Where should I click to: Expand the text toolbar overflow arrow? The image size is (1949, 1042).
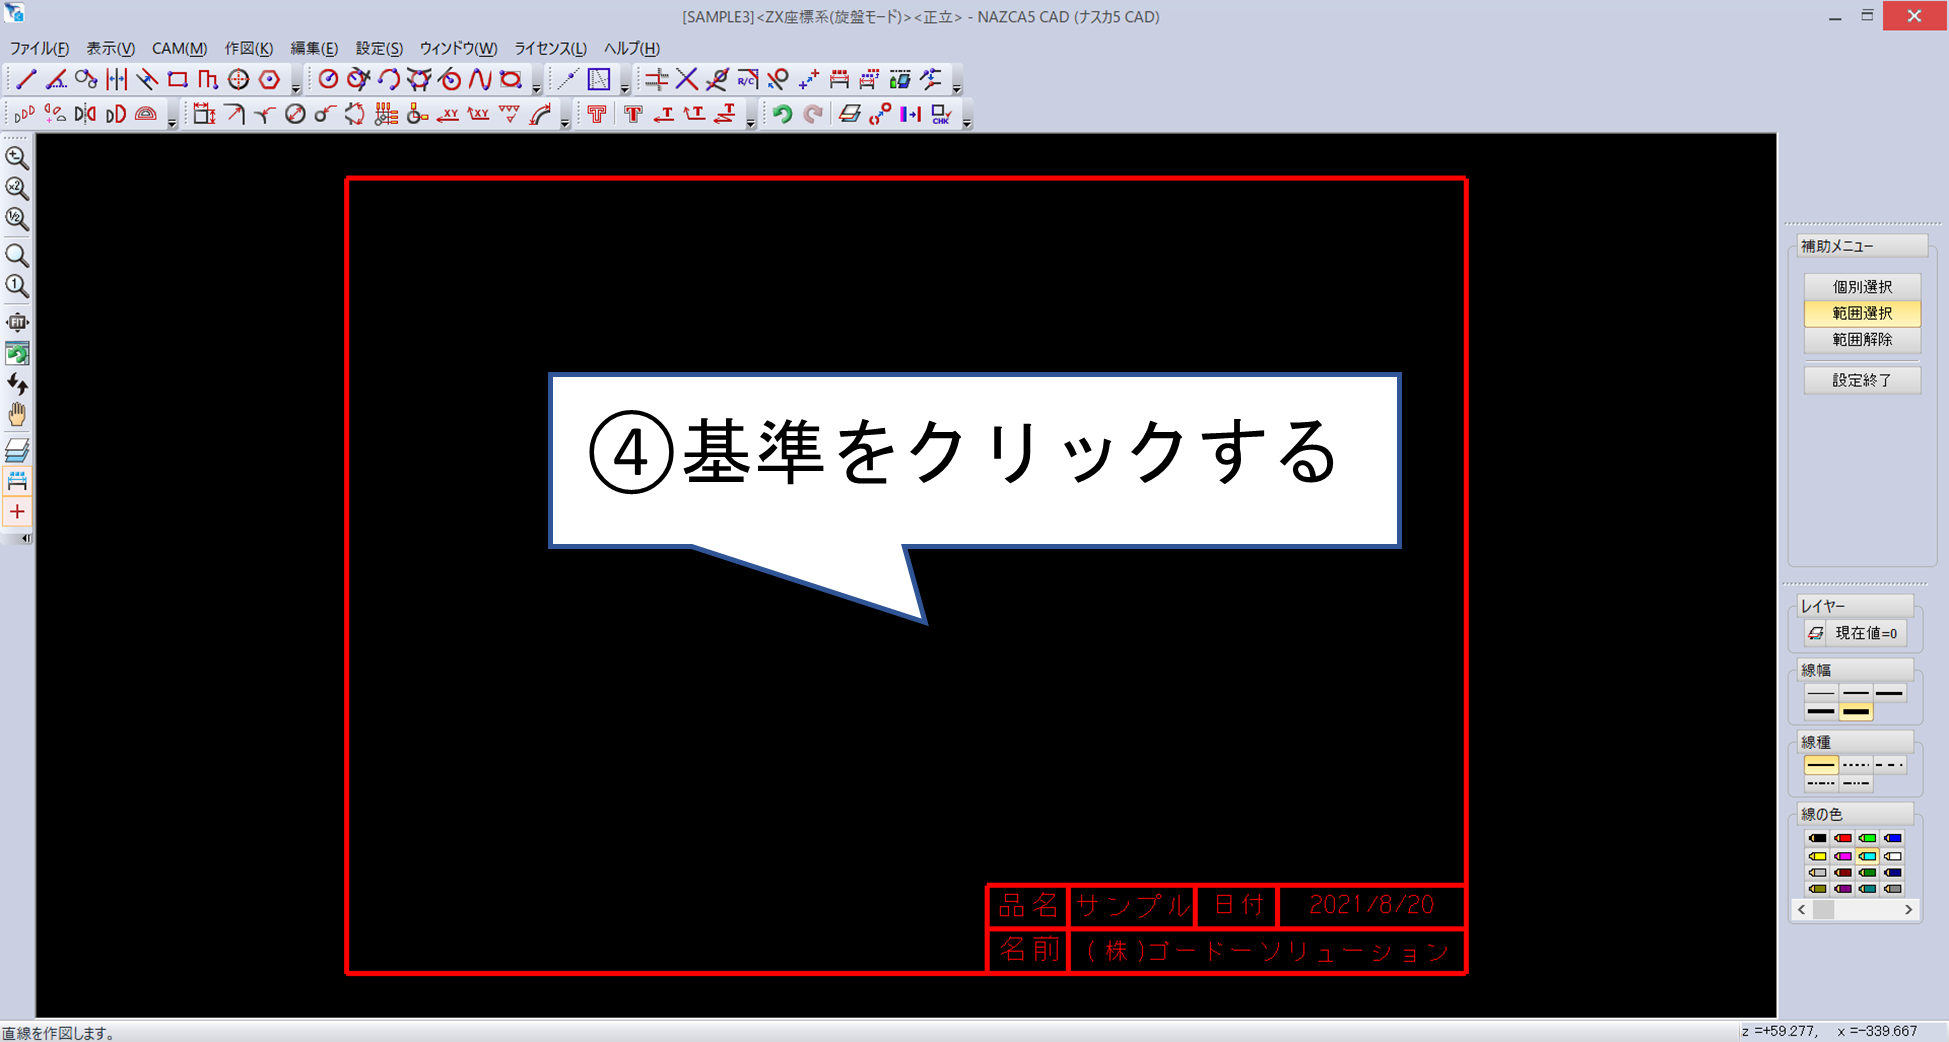[x=751, y=123]
